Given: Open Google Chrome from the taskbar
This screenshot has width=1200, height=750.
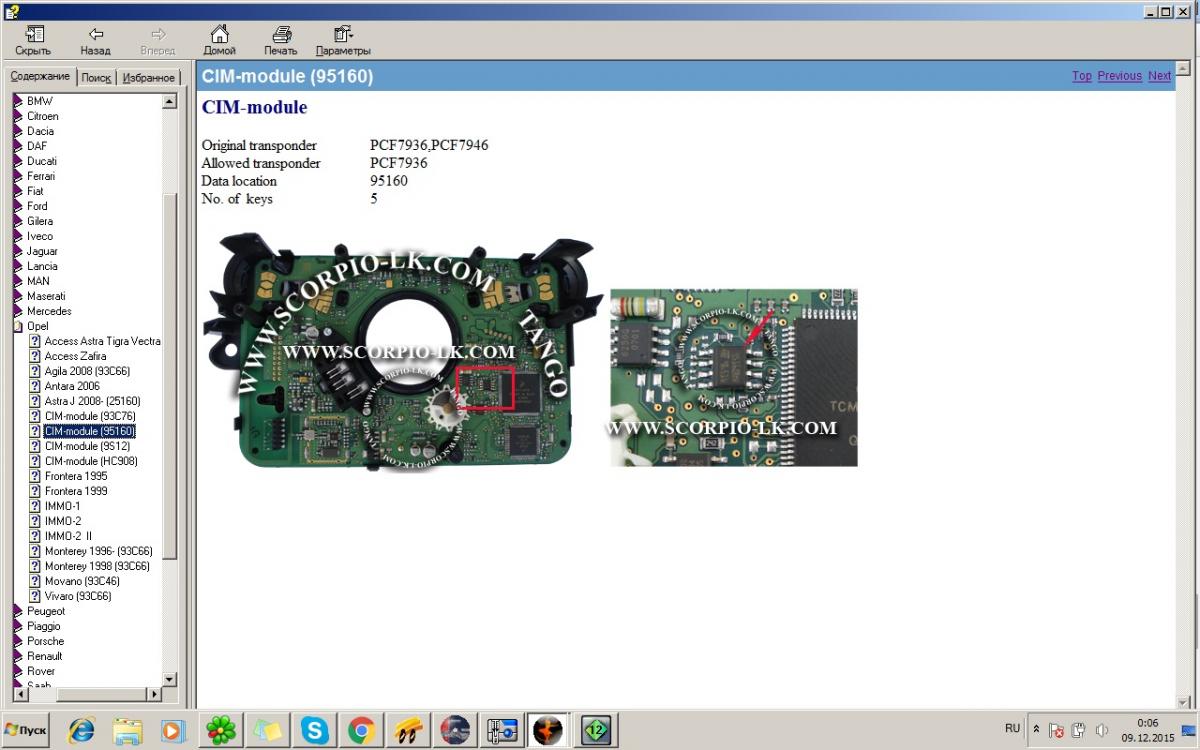Looking at the screenshot, I should (x=362, y=730).
